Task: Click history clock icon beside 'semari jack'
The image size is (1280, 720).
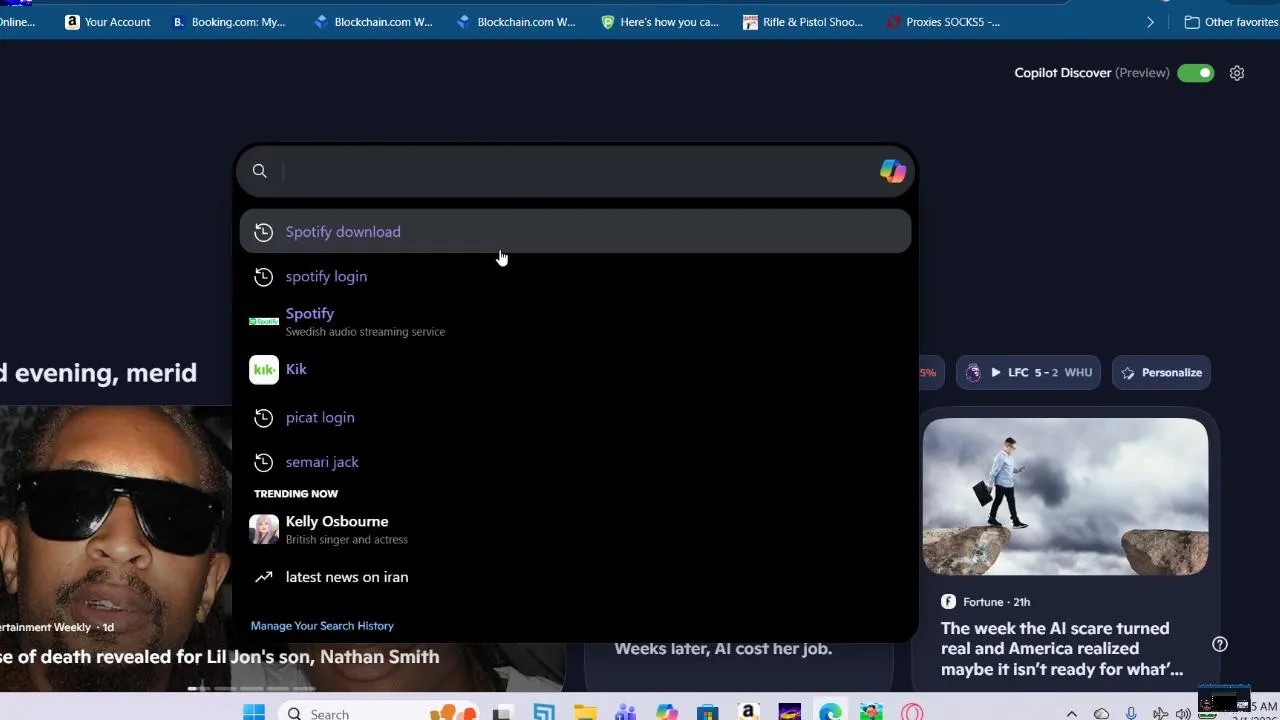Action: click(x=263, y=462)
